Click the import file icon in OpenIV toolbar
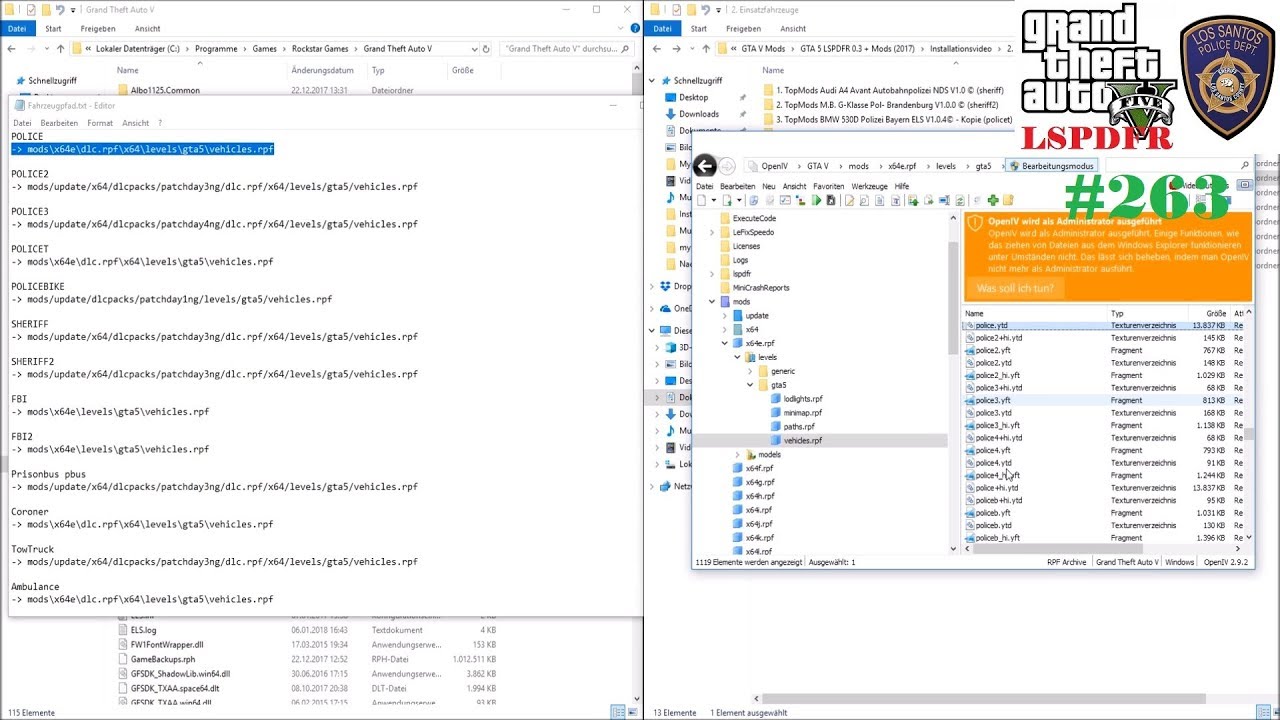The height and width of the screenshot is (720, 1280). (914, 200)
